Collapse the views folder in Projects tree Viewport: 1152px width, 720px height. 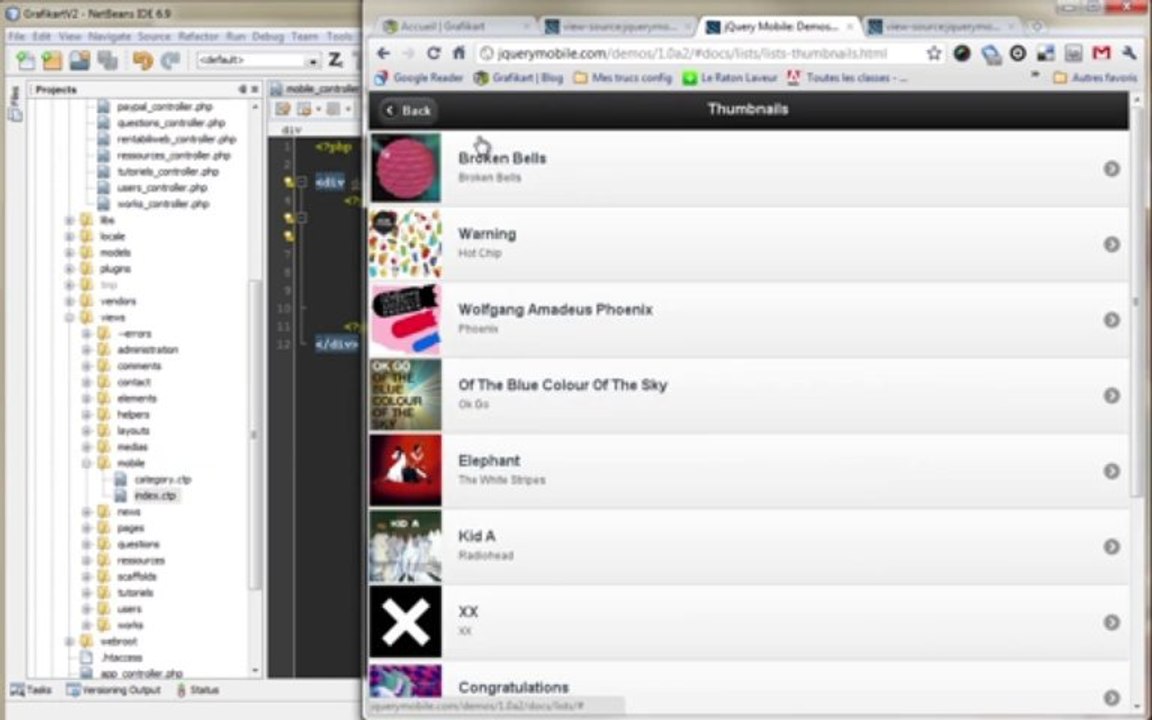(x=69, y=317)
